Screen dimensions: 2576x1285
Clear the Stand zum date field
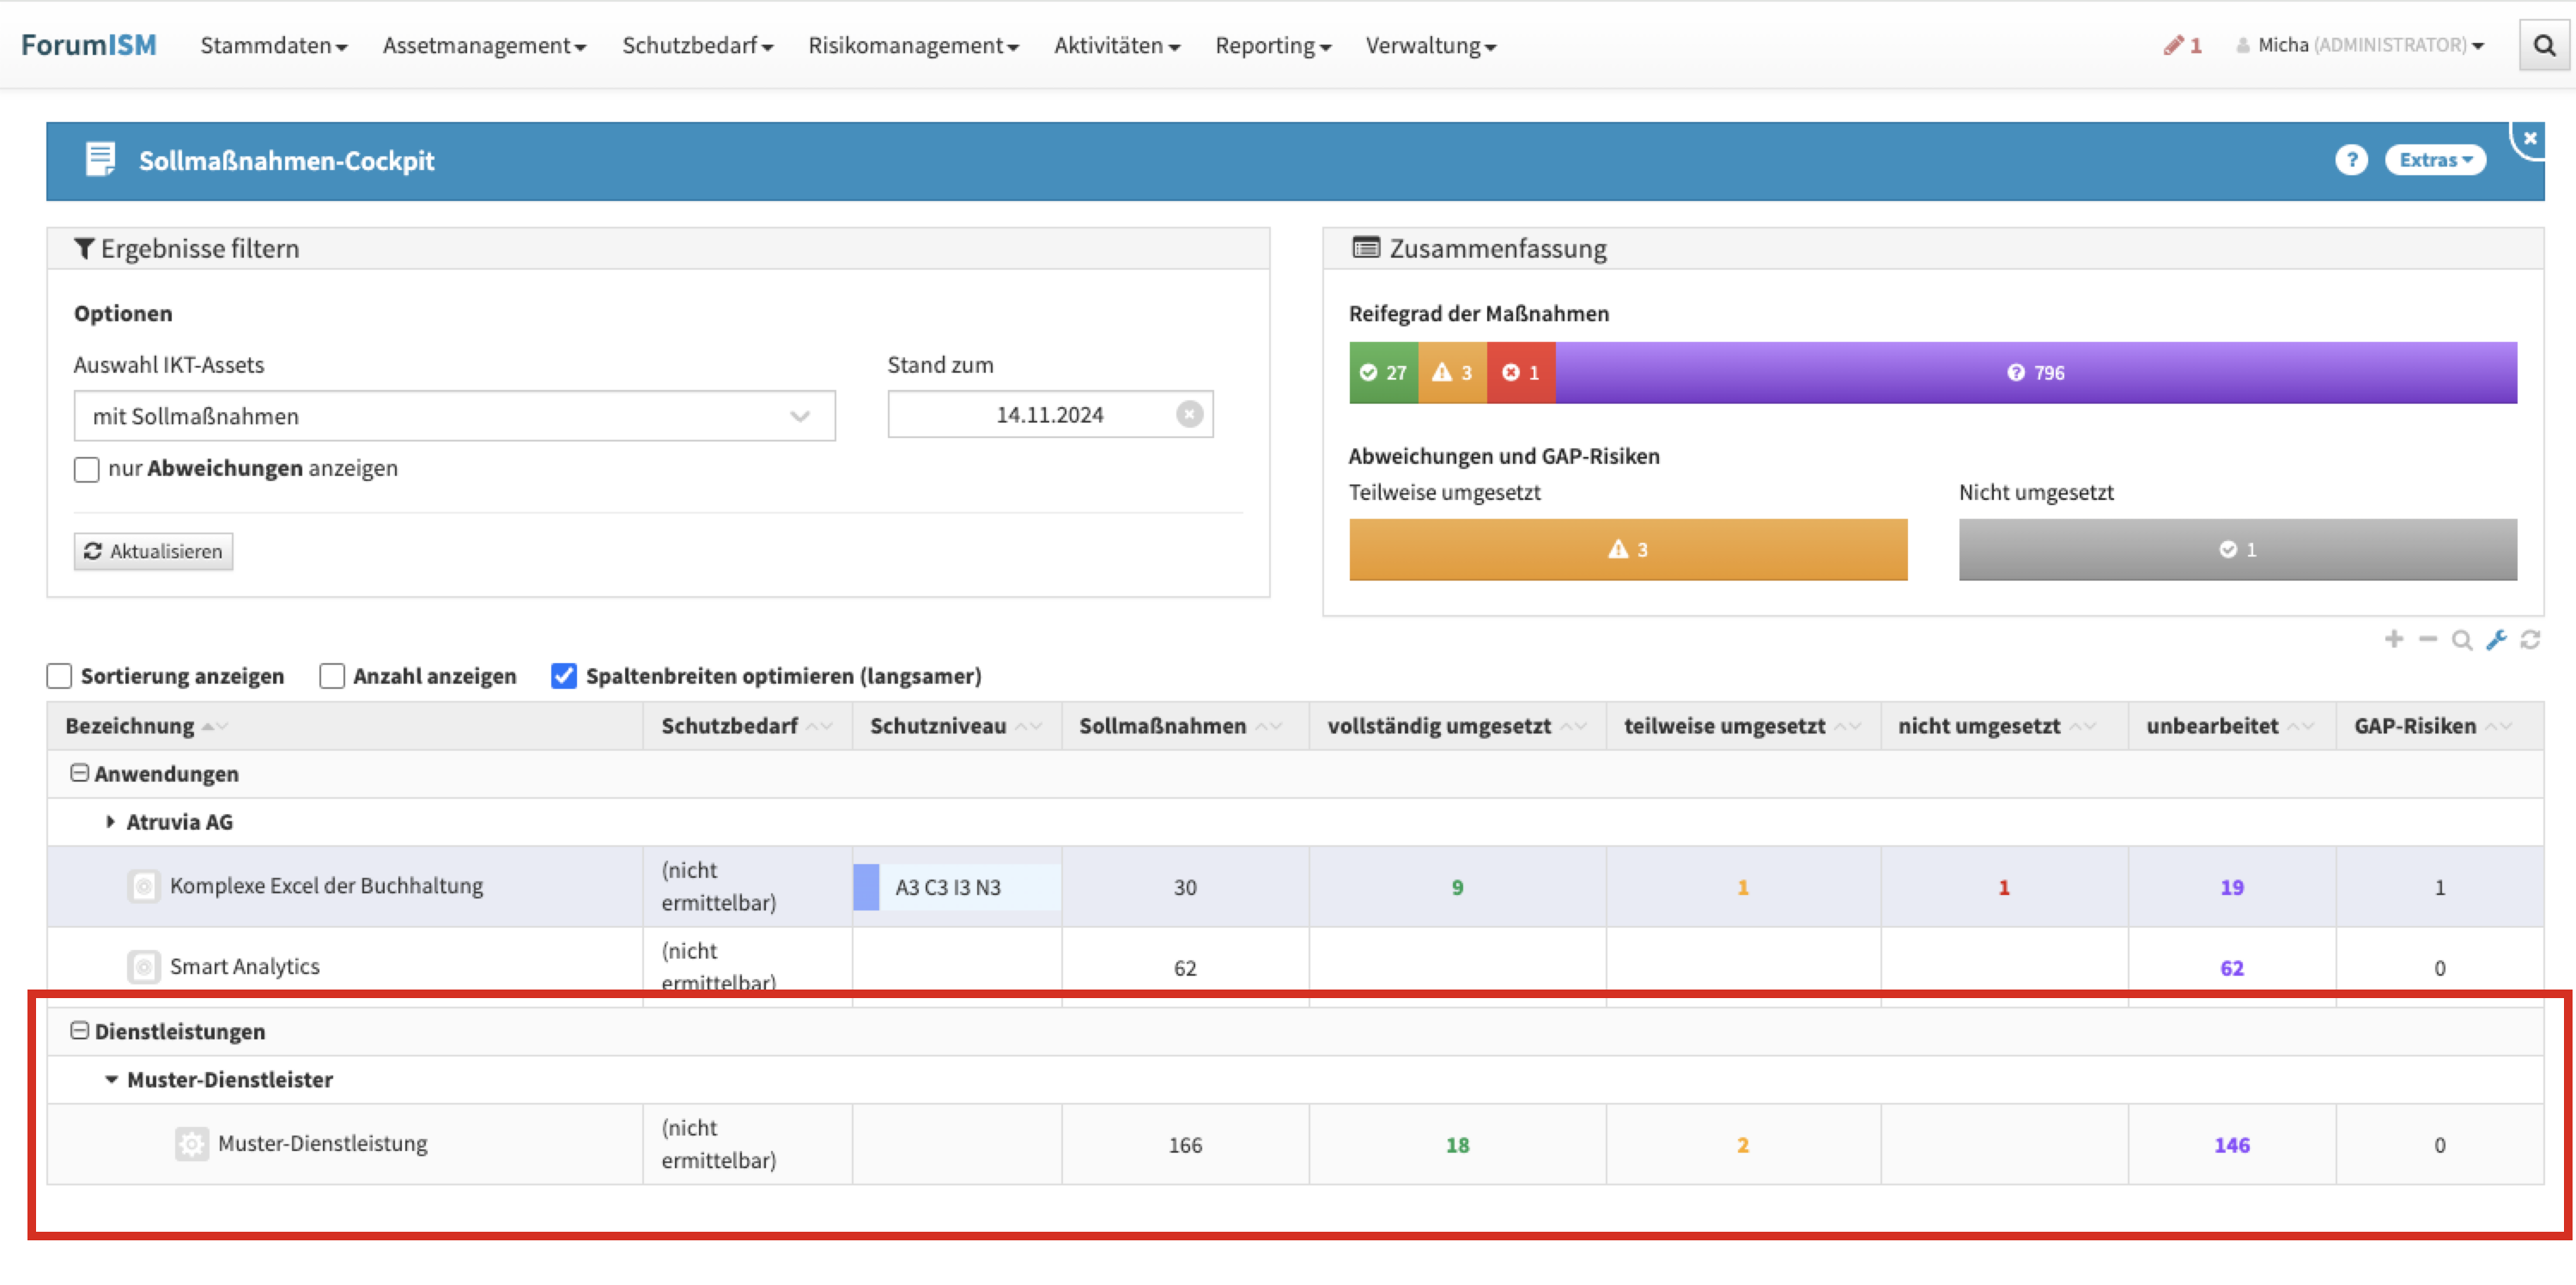click(x=1189, y=415)
